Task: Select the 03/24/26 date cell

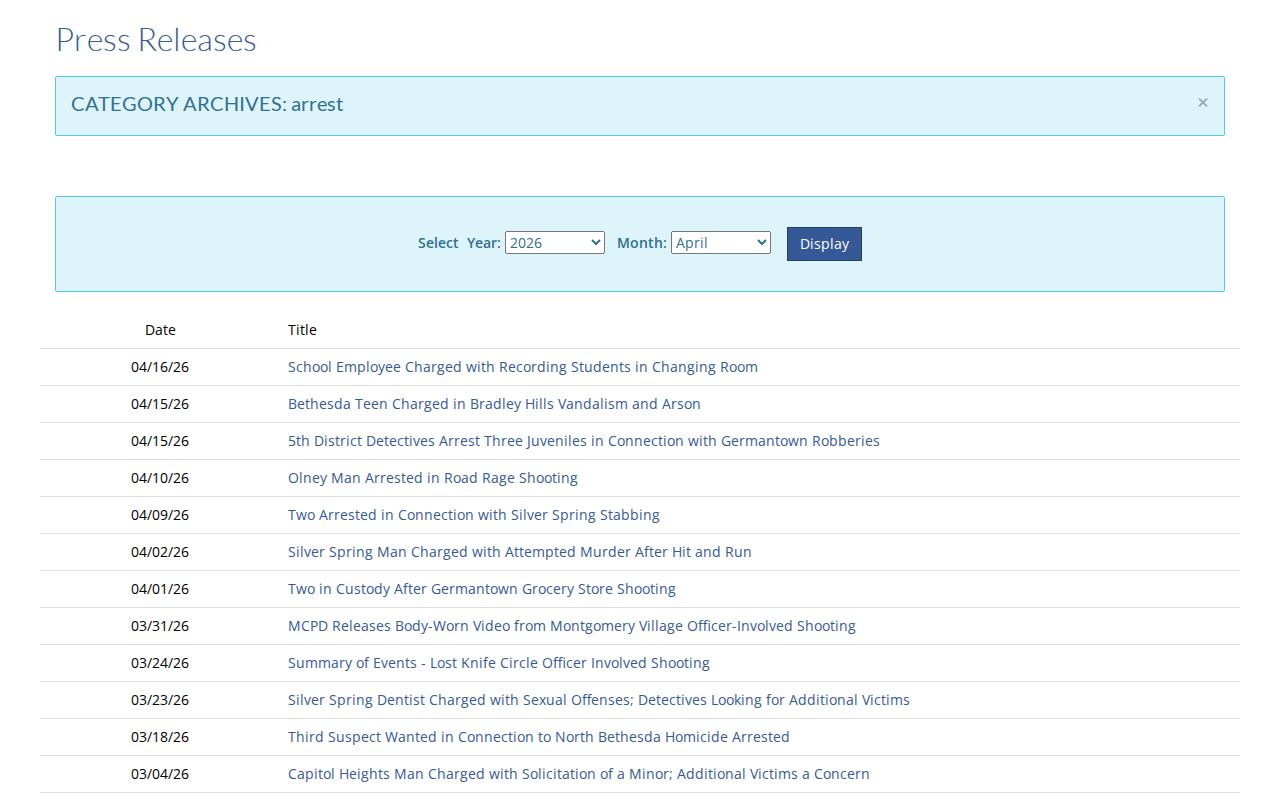Action: 160,663
